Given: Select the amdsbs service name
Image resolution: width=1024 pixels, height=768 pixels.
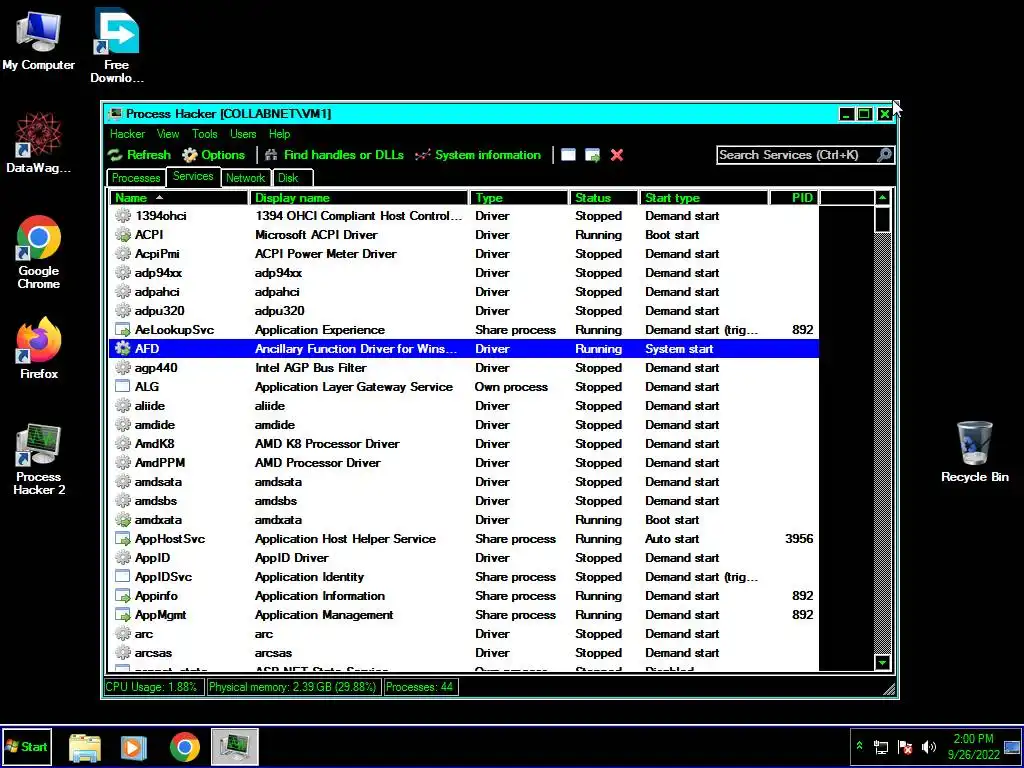Looking at the screenshot, I should point(155,501).
